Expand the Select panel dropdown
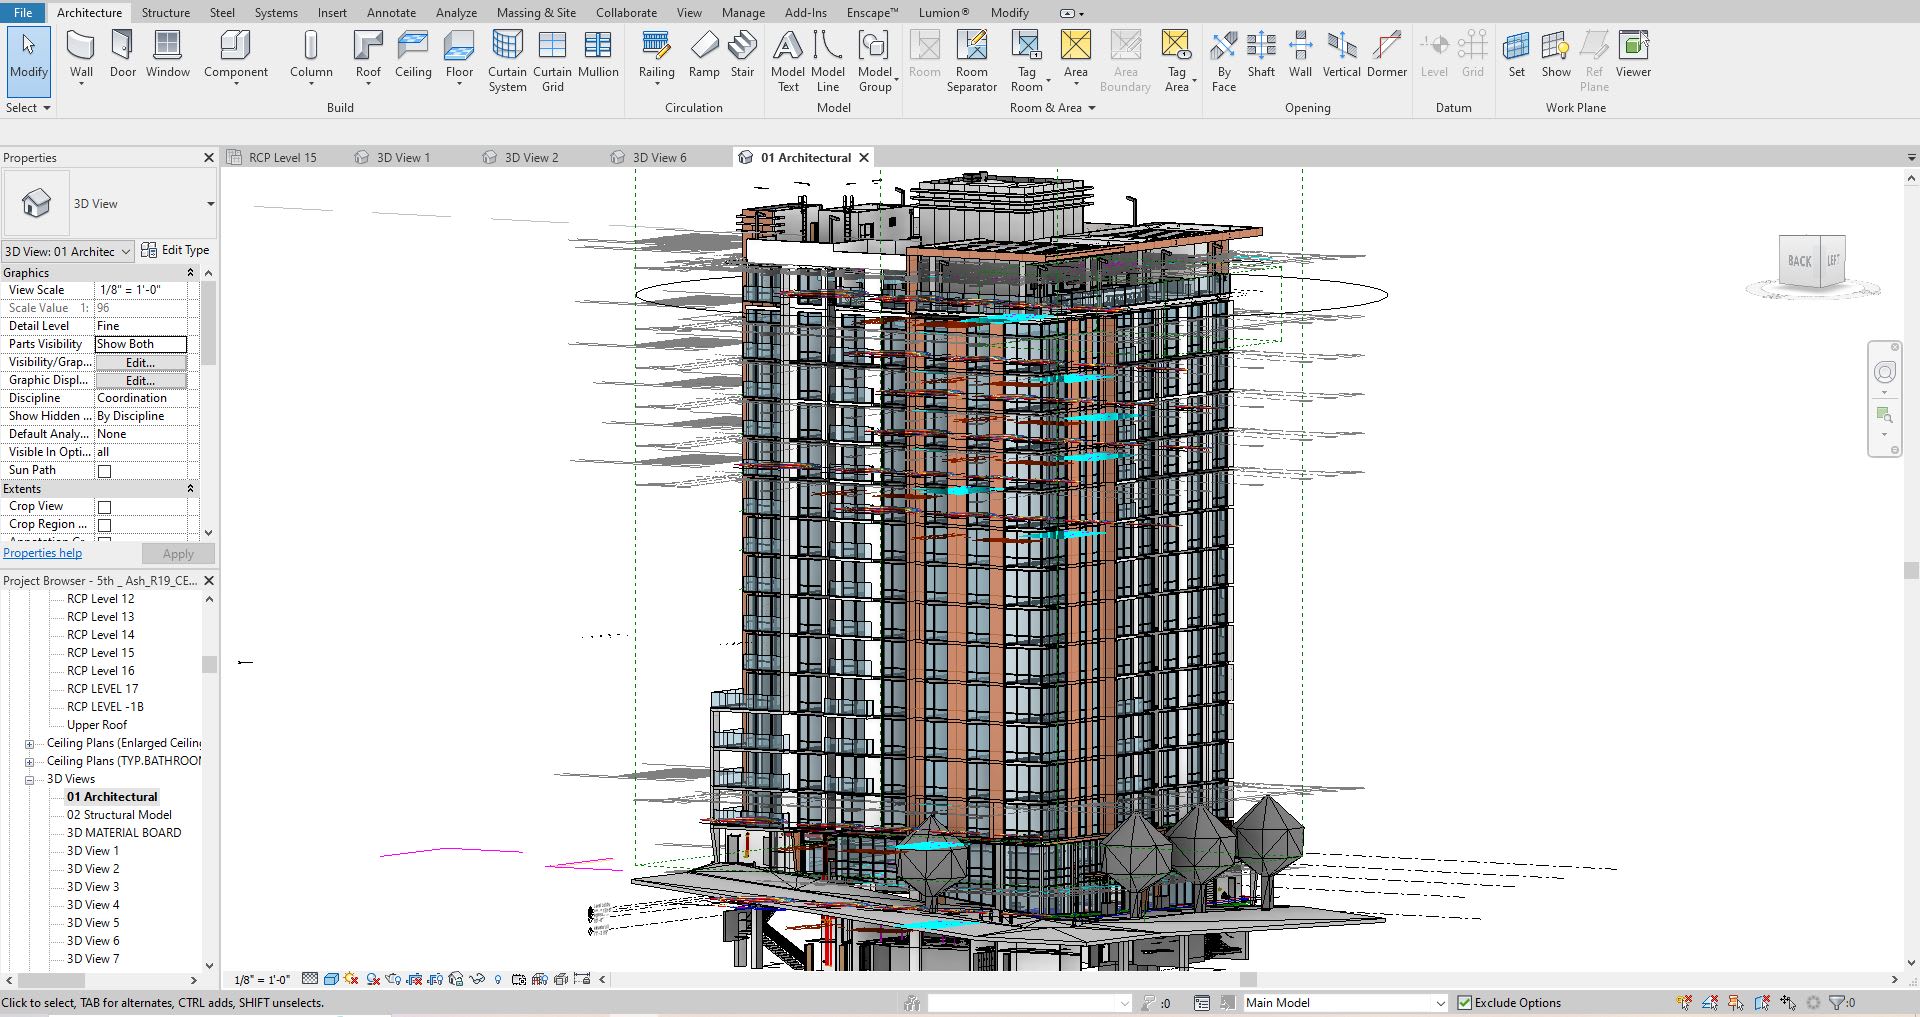 tap(28, 108)
